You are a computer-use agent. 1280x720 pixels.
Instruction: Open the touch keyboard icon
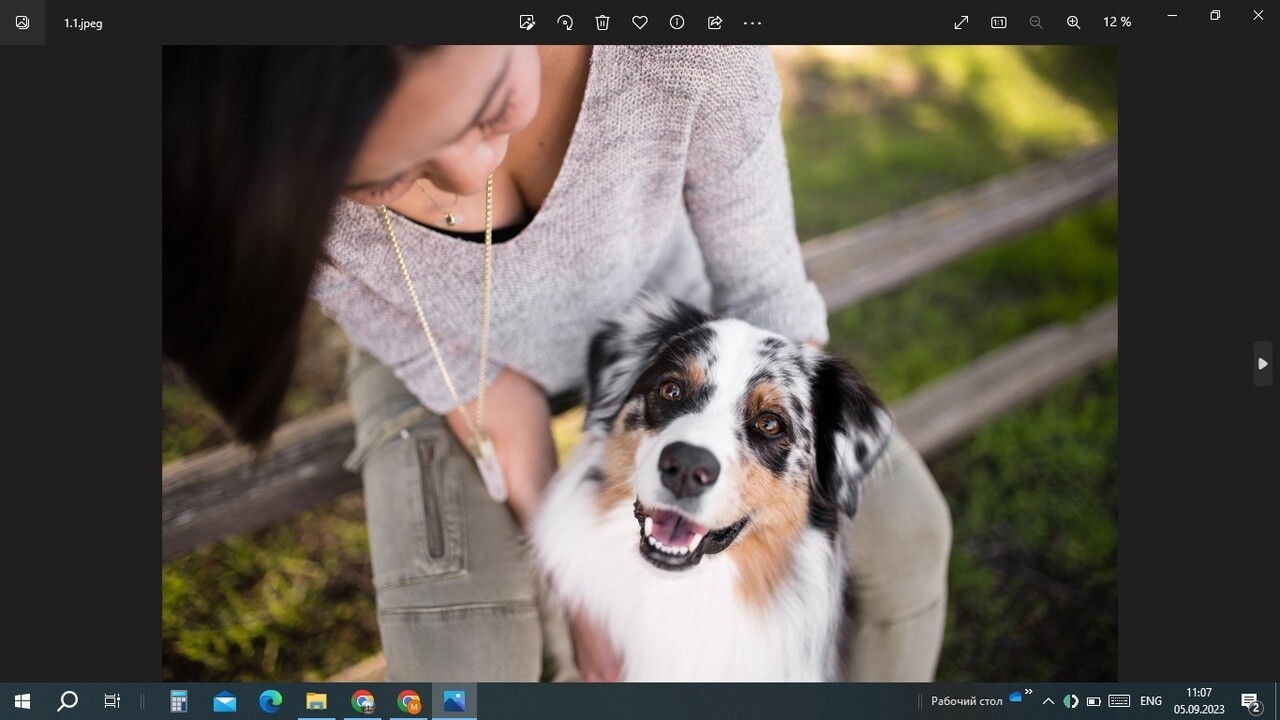tap(1120, 701)
